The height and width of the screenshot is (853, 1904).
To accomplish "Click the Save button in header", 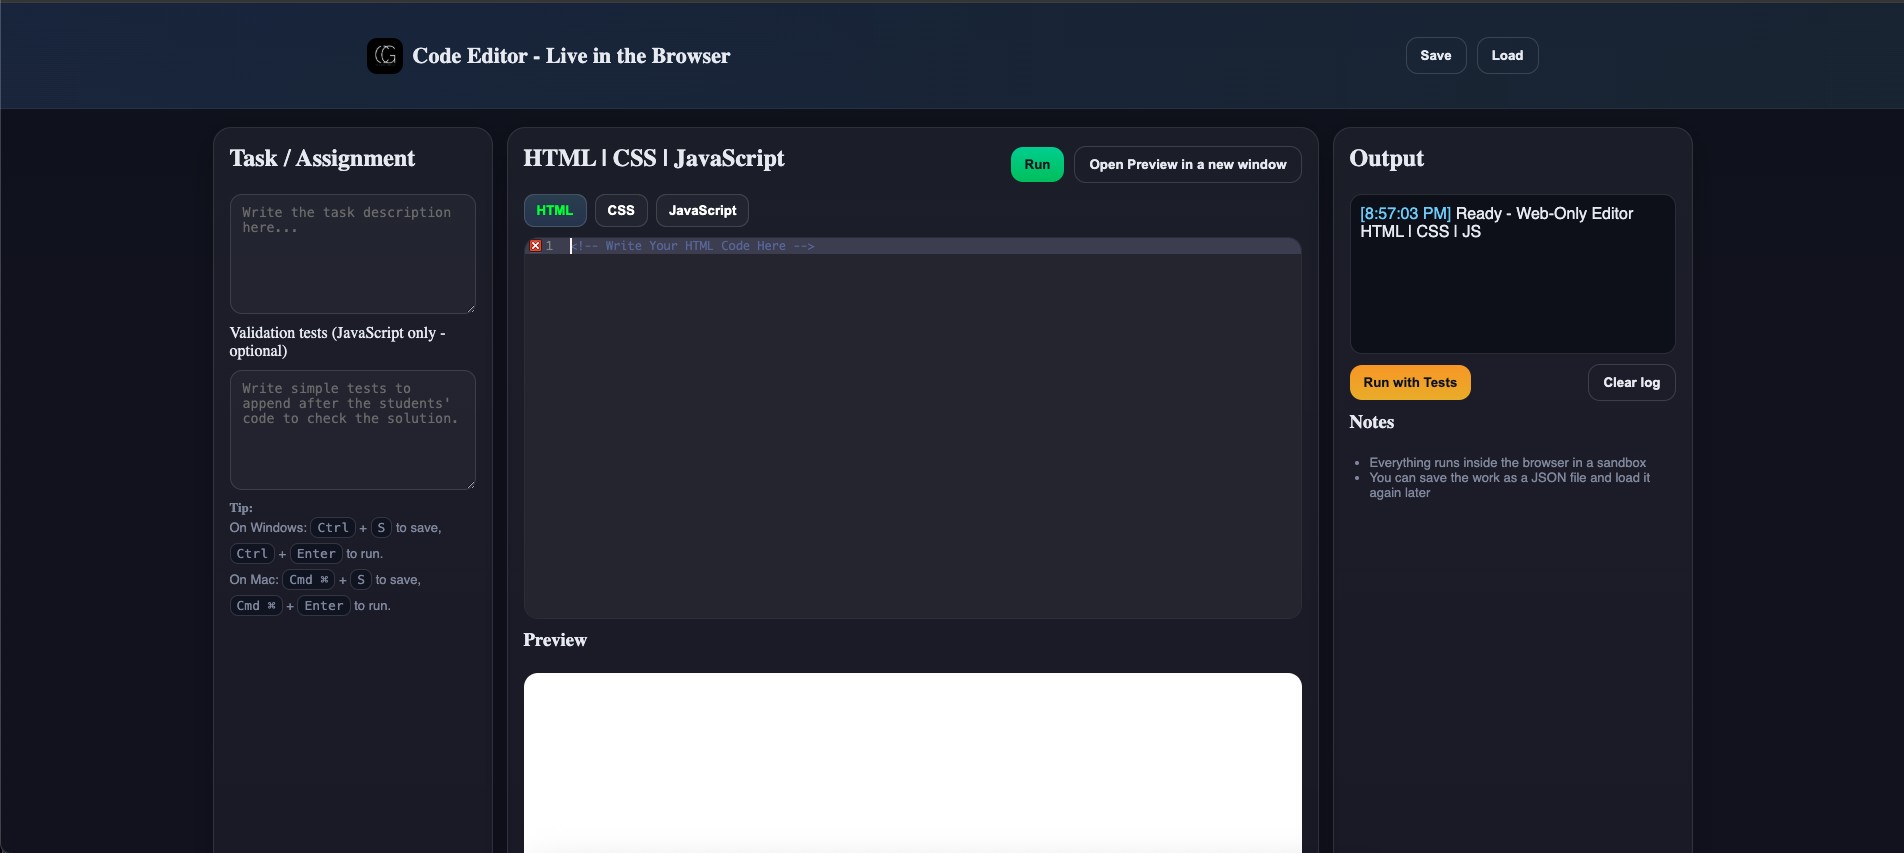I will 1435,56.
